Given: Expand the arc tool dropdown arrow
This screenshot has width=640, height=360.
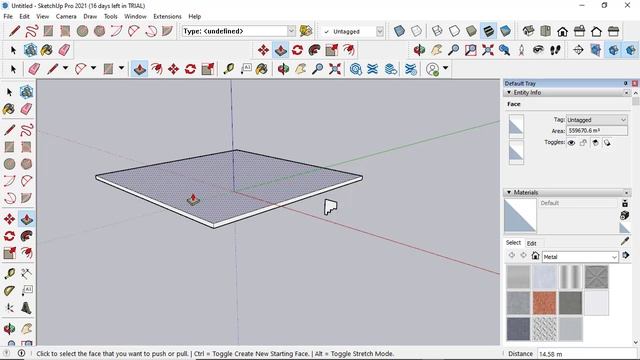Looking at the screenshot, I should (93, 68).
